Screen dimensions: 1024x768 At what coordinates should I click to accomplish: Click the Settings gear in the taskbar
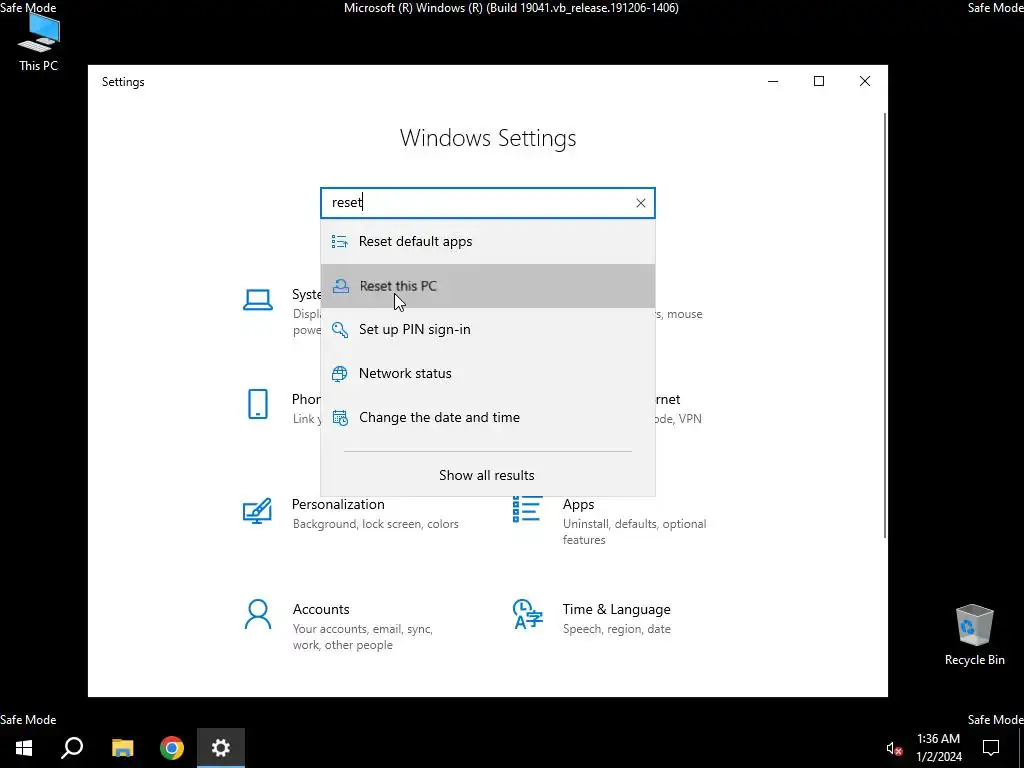click(x=221, y=748)
